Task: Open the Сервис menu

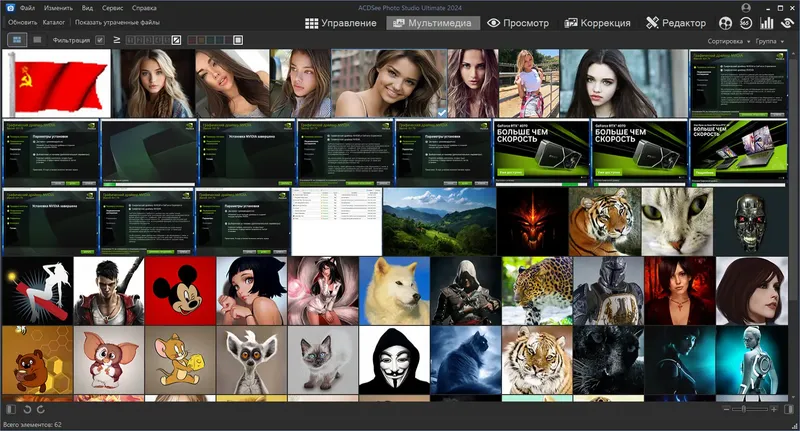Action: pyautogui.click(x=112, y=8)
